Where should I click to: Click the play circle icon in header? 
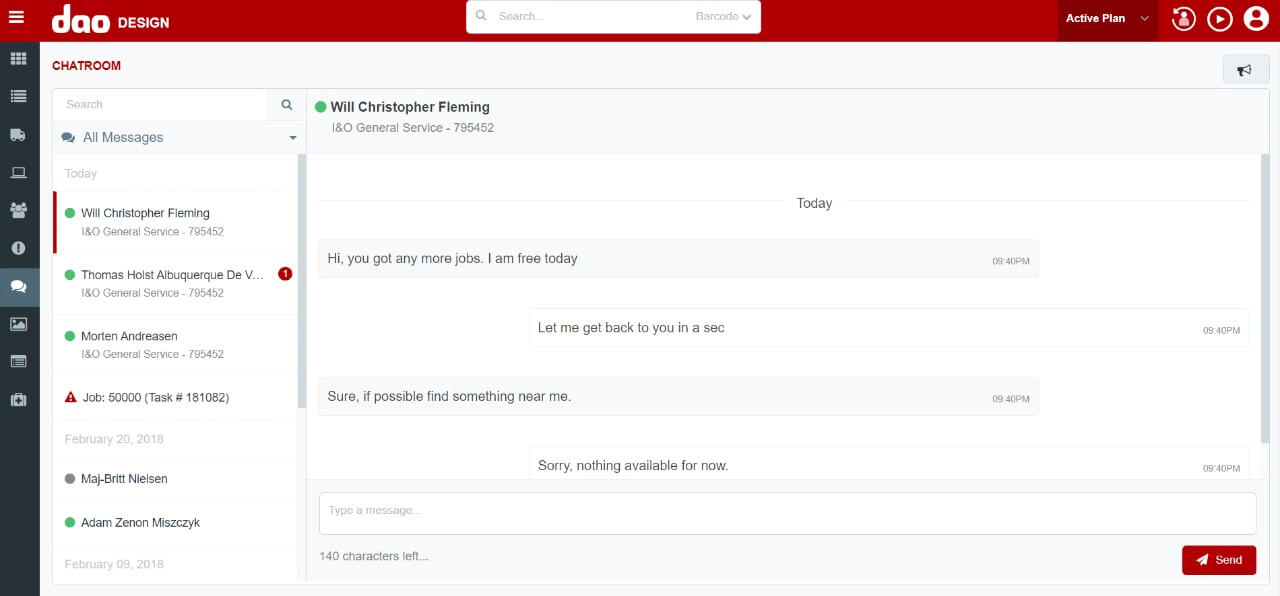click(1219, 18)
